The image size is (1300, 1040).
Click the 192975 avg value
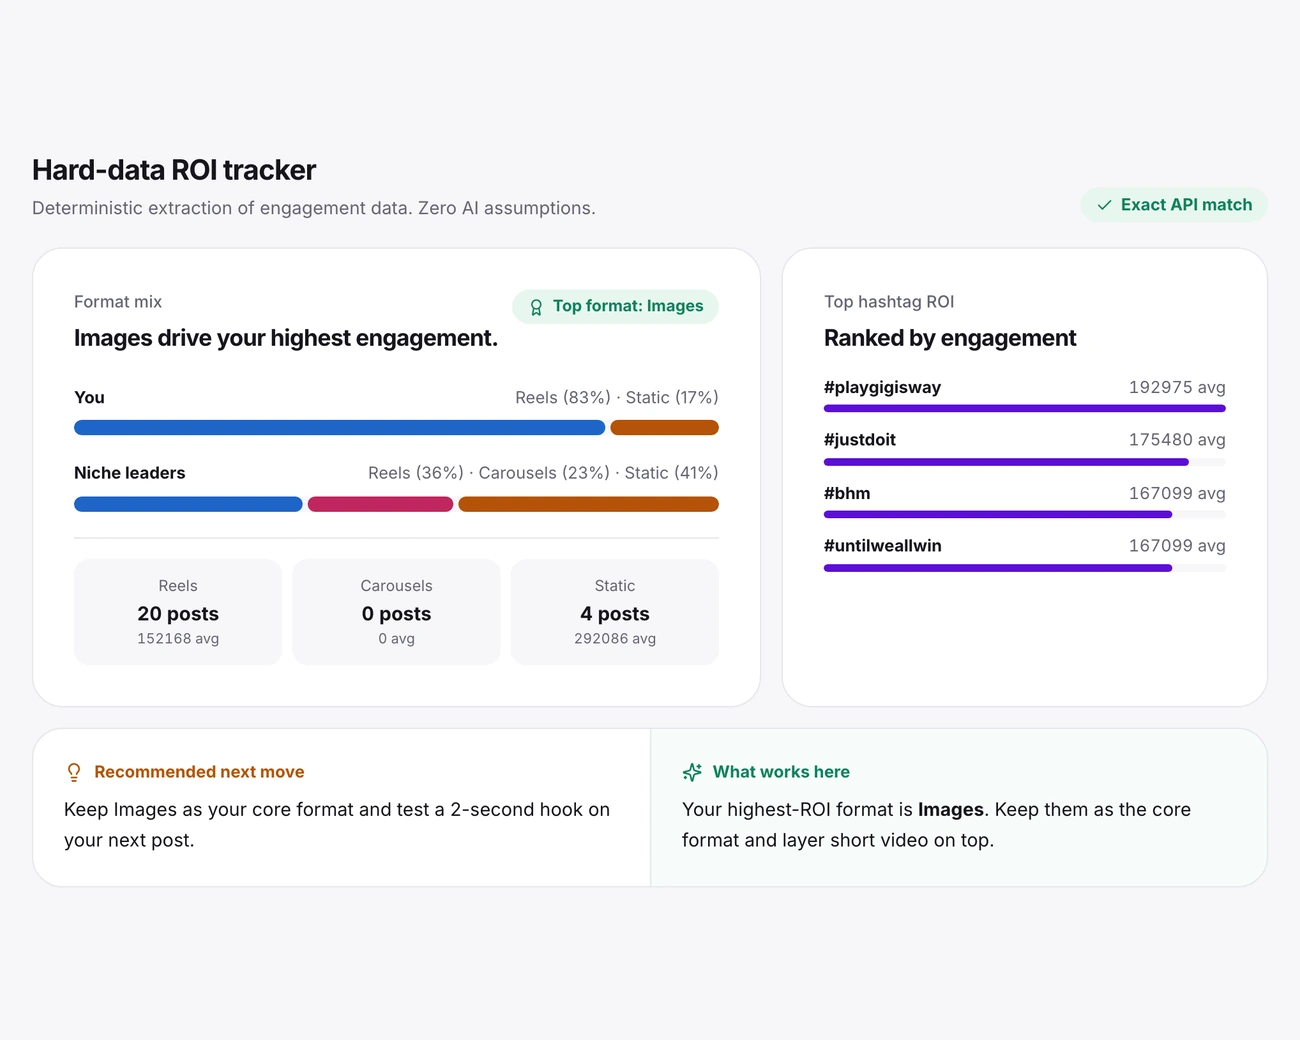1177,387
